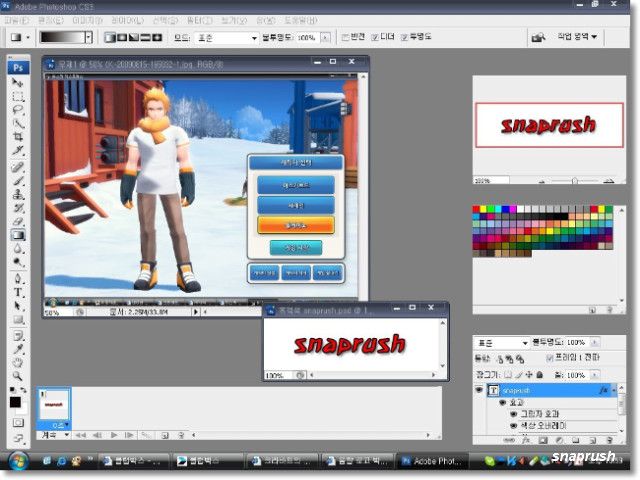This screenshot has width=640, height=480.
Task: Select the Horizontal Type tool
Action: coord(18,292)
